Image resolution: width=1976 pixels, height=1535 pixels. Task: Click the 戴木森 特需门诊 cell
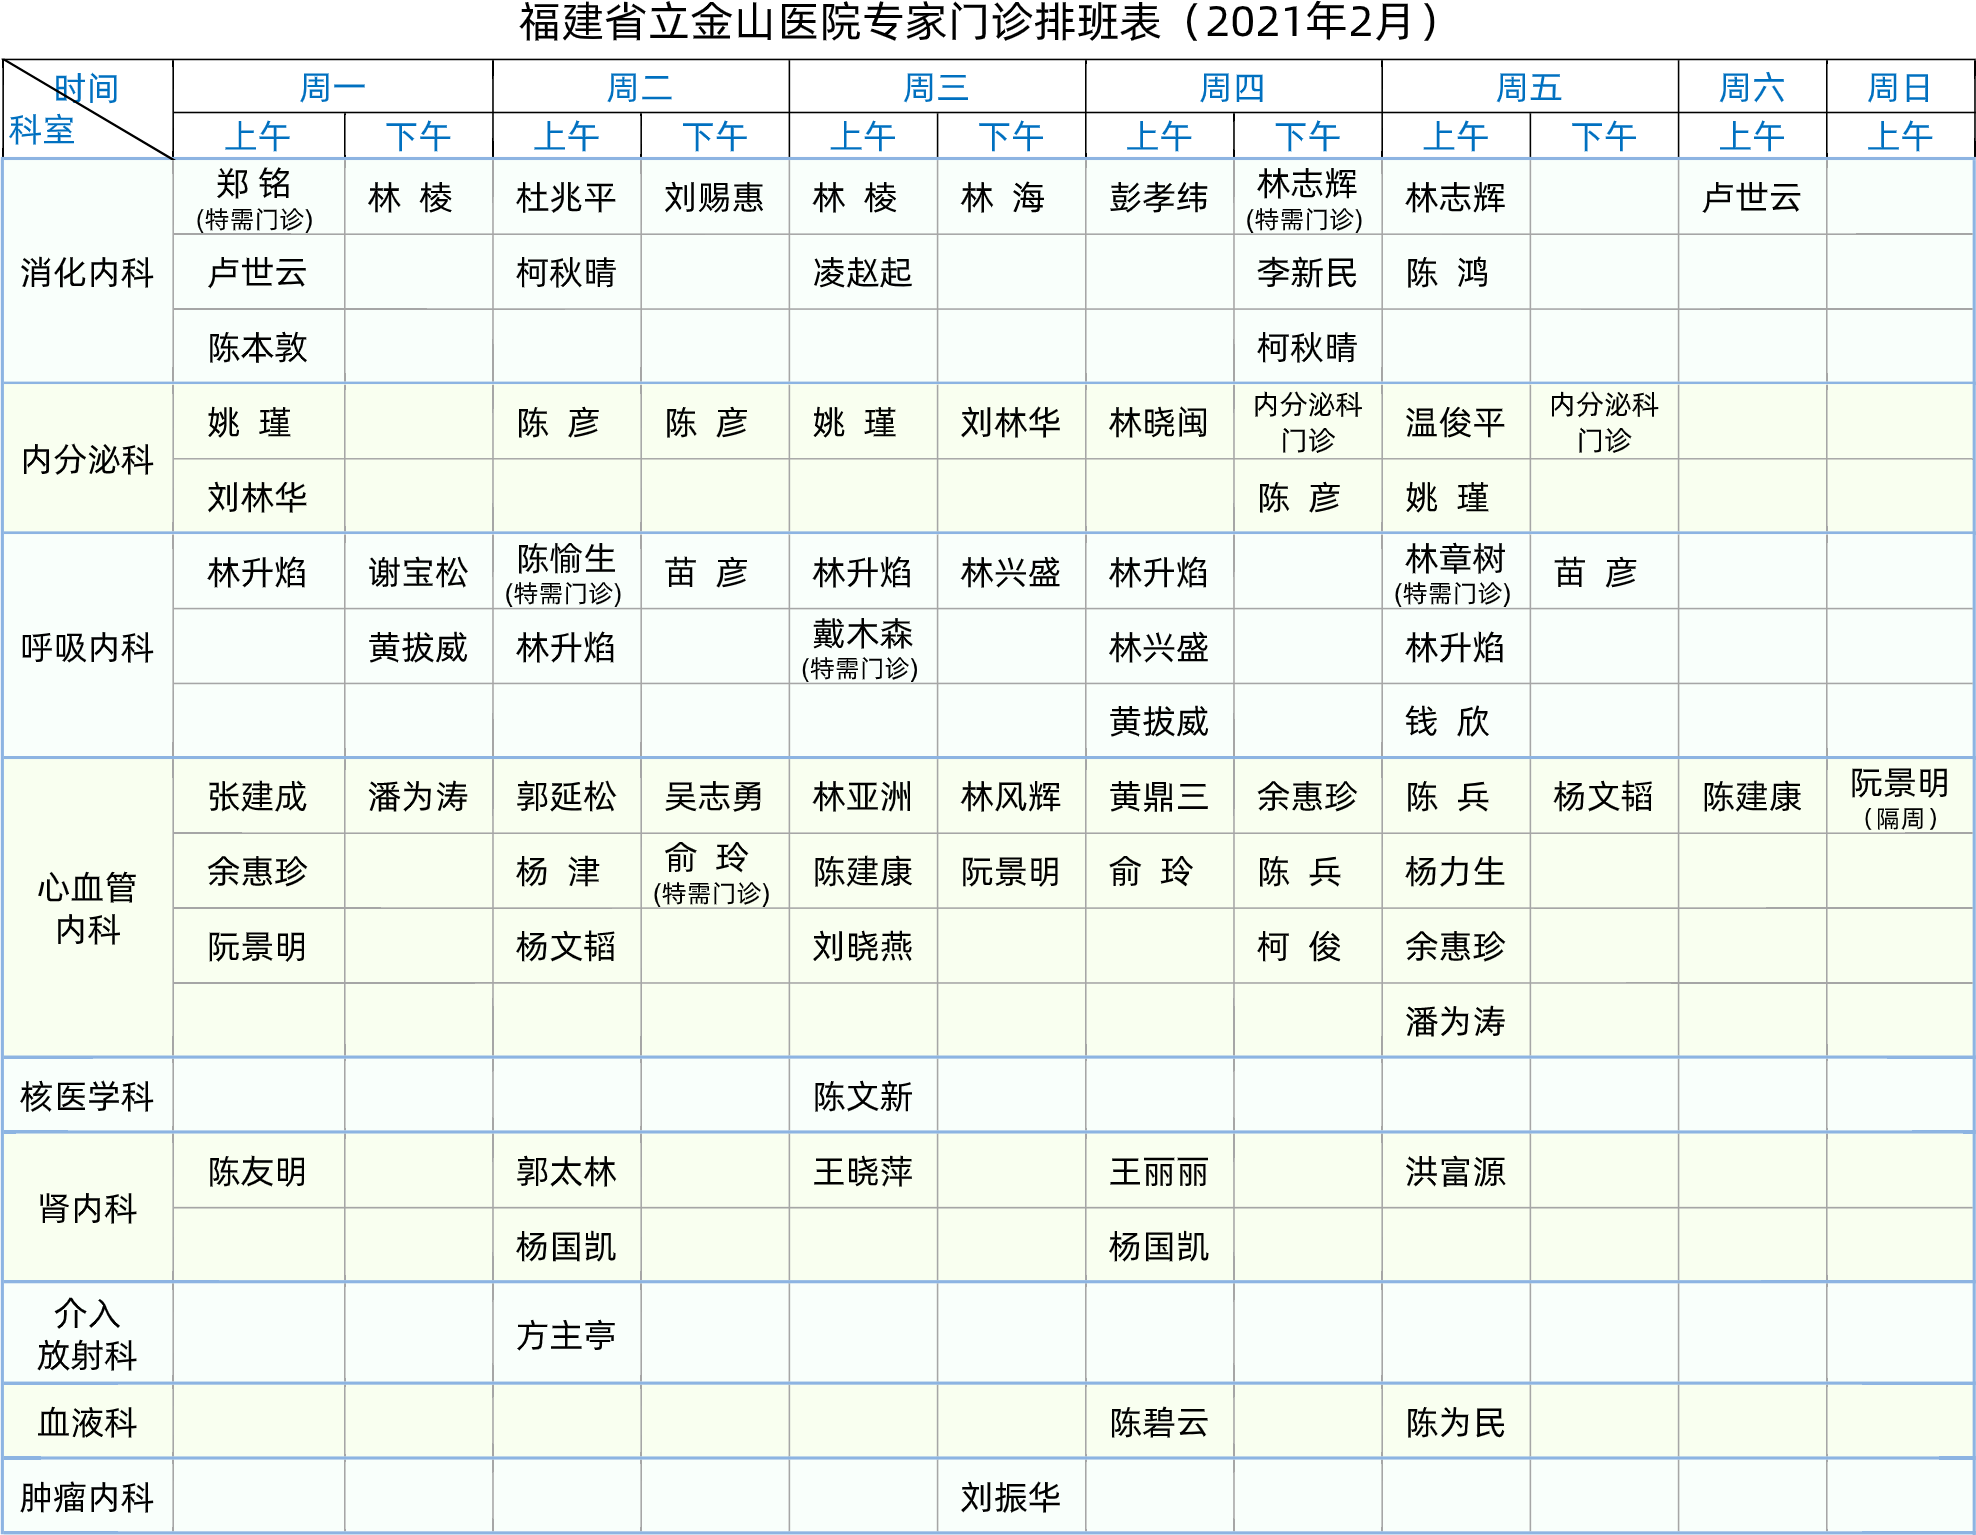pyautogui.click(x=862, y=647)
